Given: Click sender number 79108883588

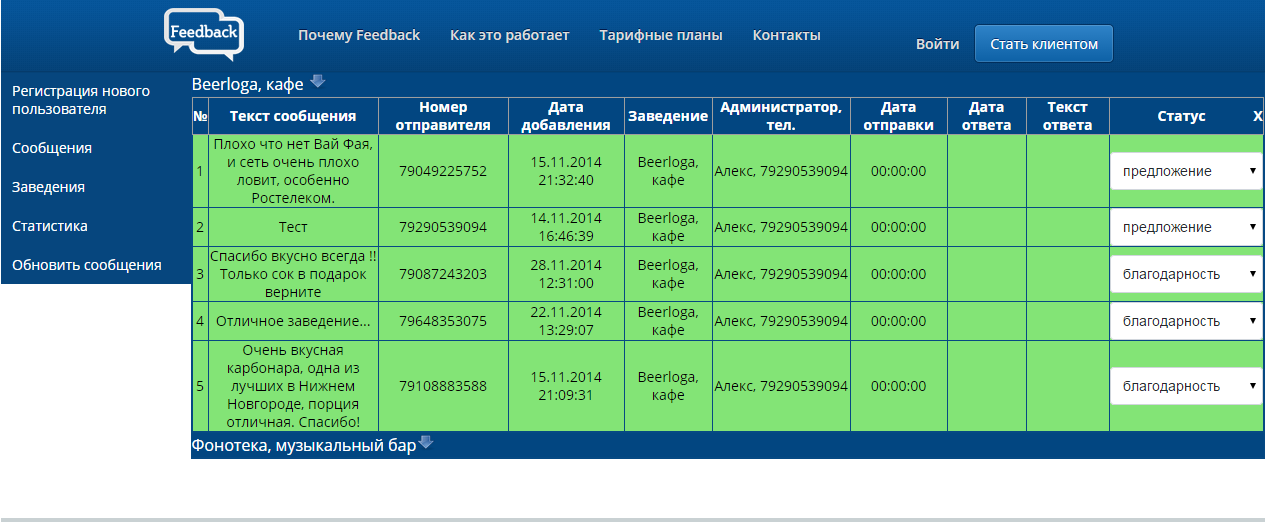Looking at the screenshot, I should coord(443,386).
